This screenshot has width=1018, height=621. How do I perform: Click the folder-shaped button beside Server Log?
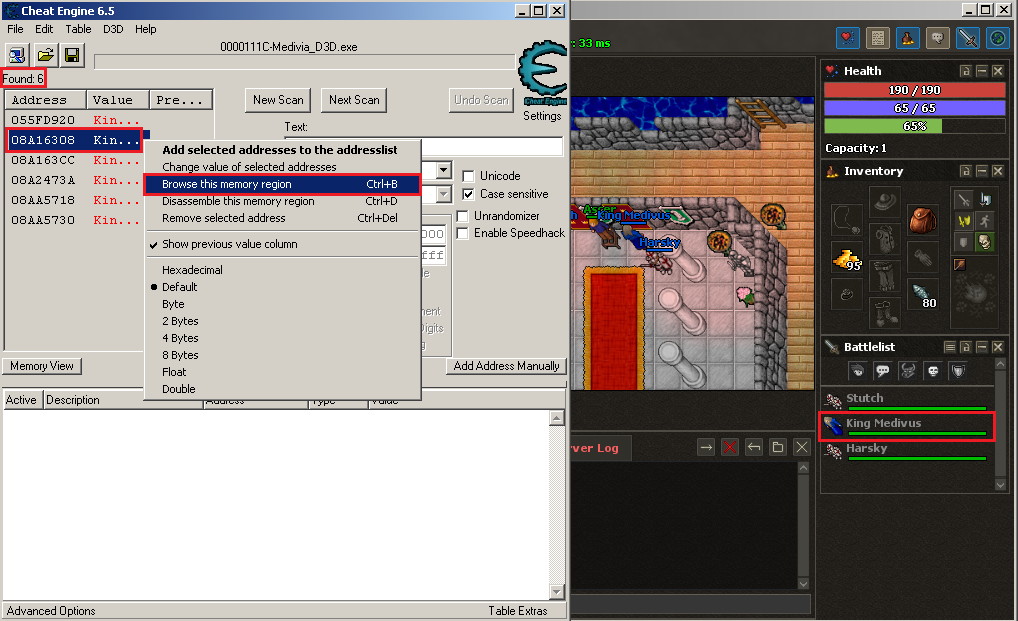pyautogui.click(x=778, y=447)
